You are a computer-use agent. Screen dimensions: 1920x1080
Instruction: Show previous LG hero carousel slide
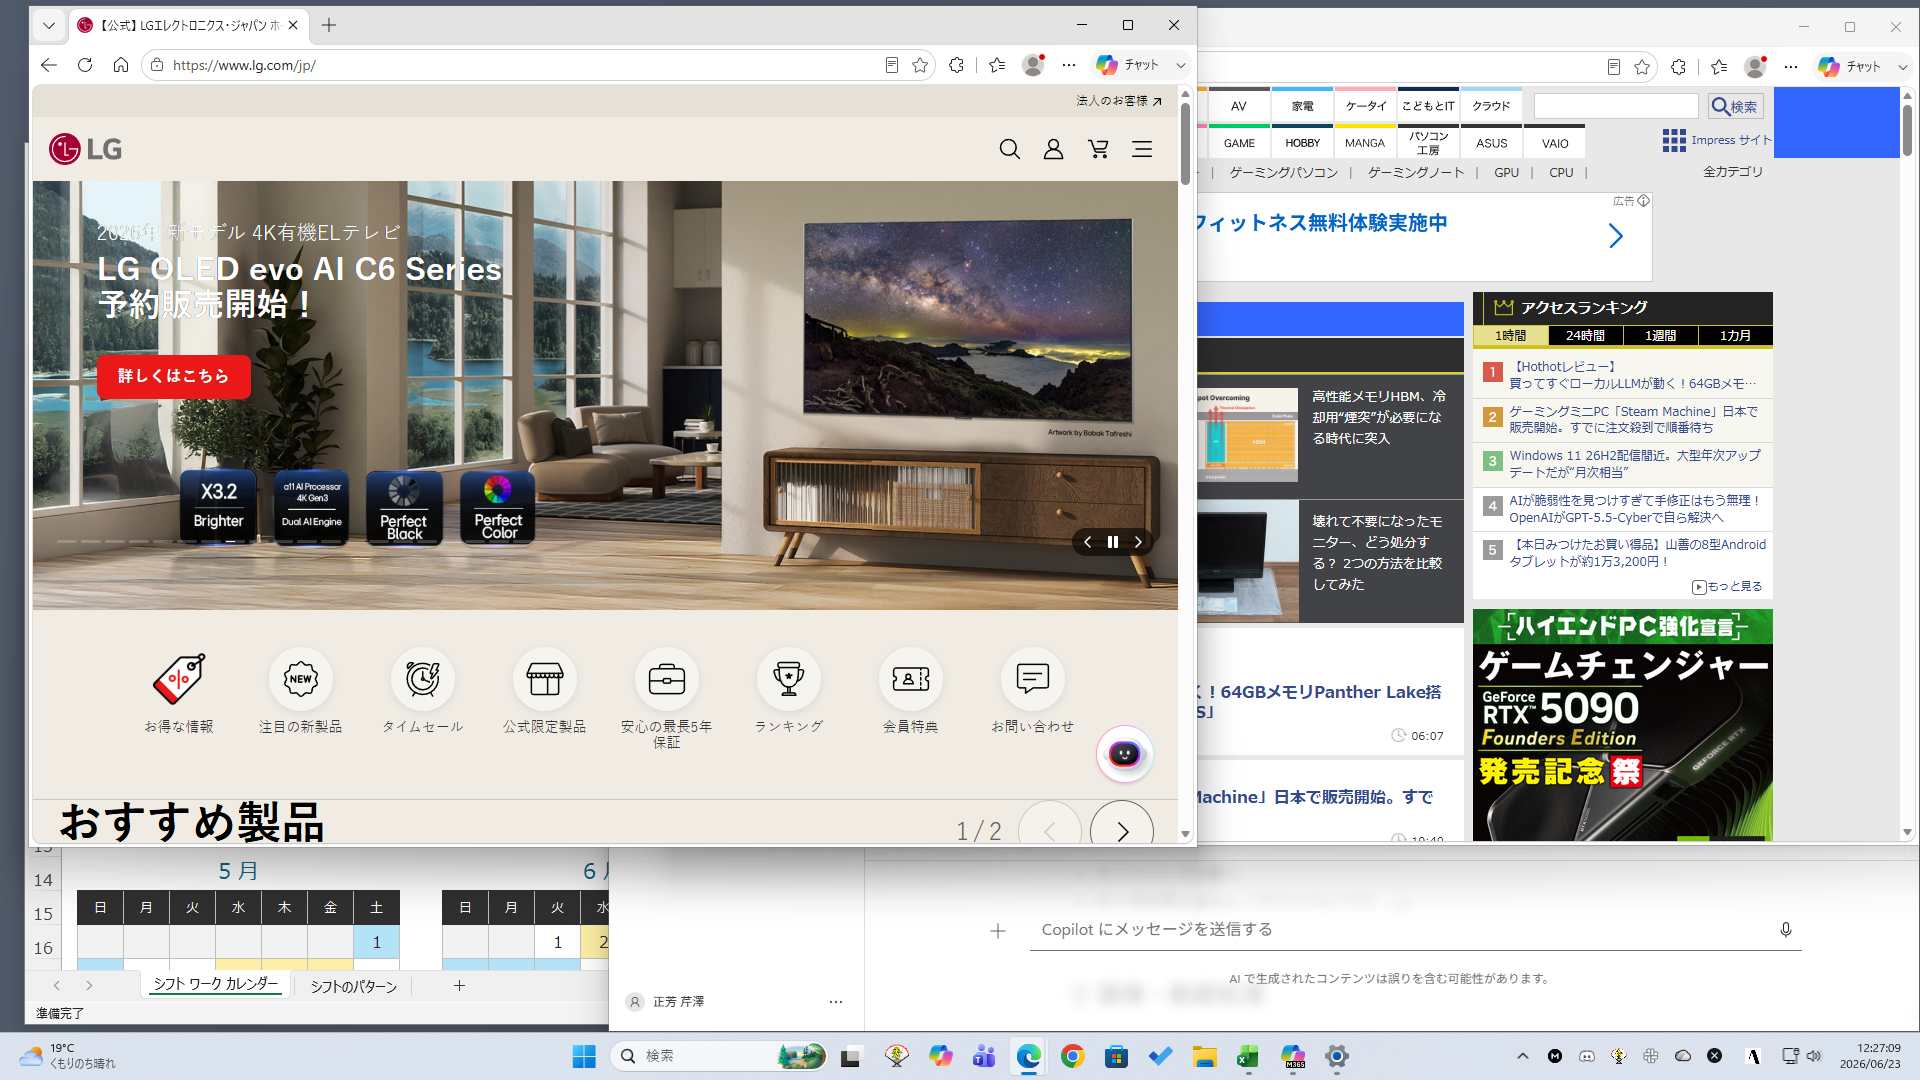click(1088, 542)
